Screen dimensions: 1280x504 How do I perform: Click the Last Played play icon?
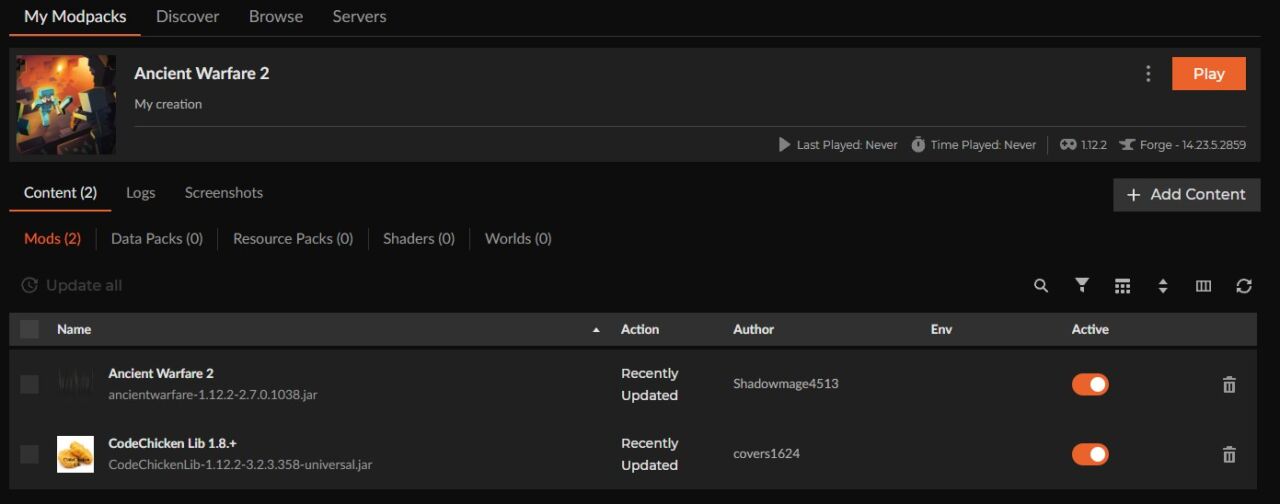tap(784, 145)
